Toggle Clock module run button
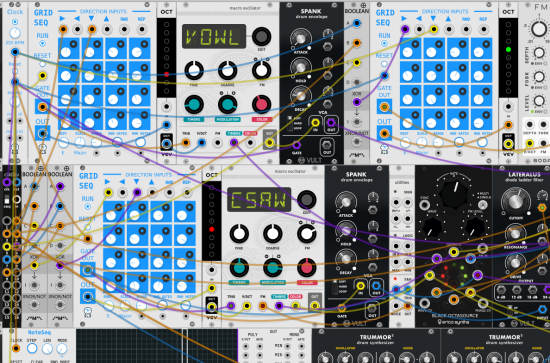Screen dimensions: 550x363 [x=15, y=22]
